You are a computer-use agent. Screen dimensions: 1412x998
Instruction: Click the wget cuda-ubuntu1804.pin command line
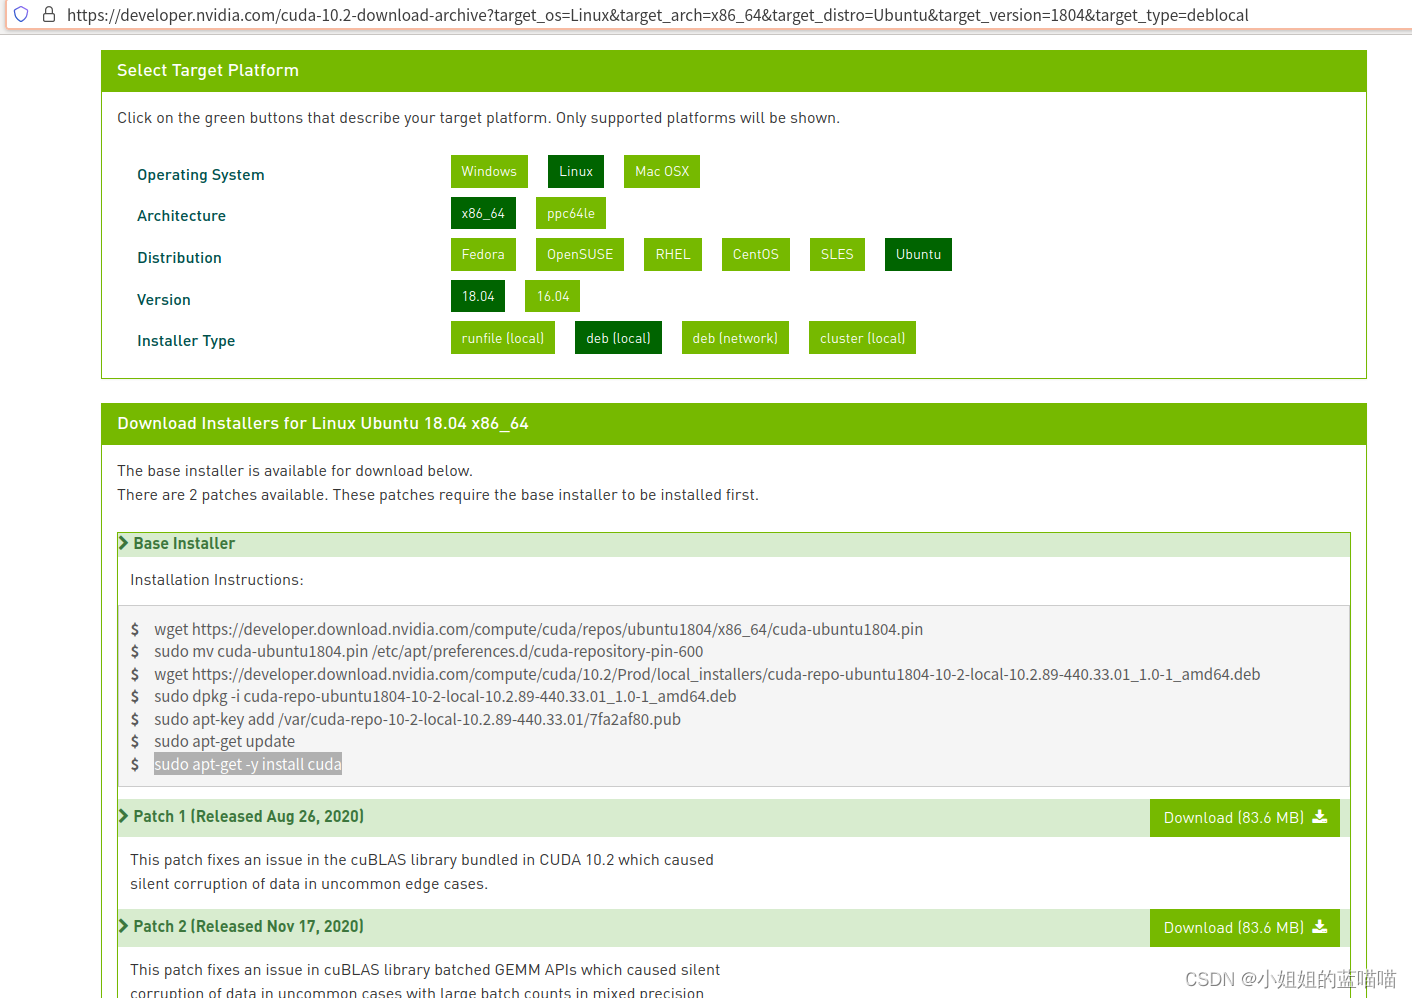[x=538, y=629]
